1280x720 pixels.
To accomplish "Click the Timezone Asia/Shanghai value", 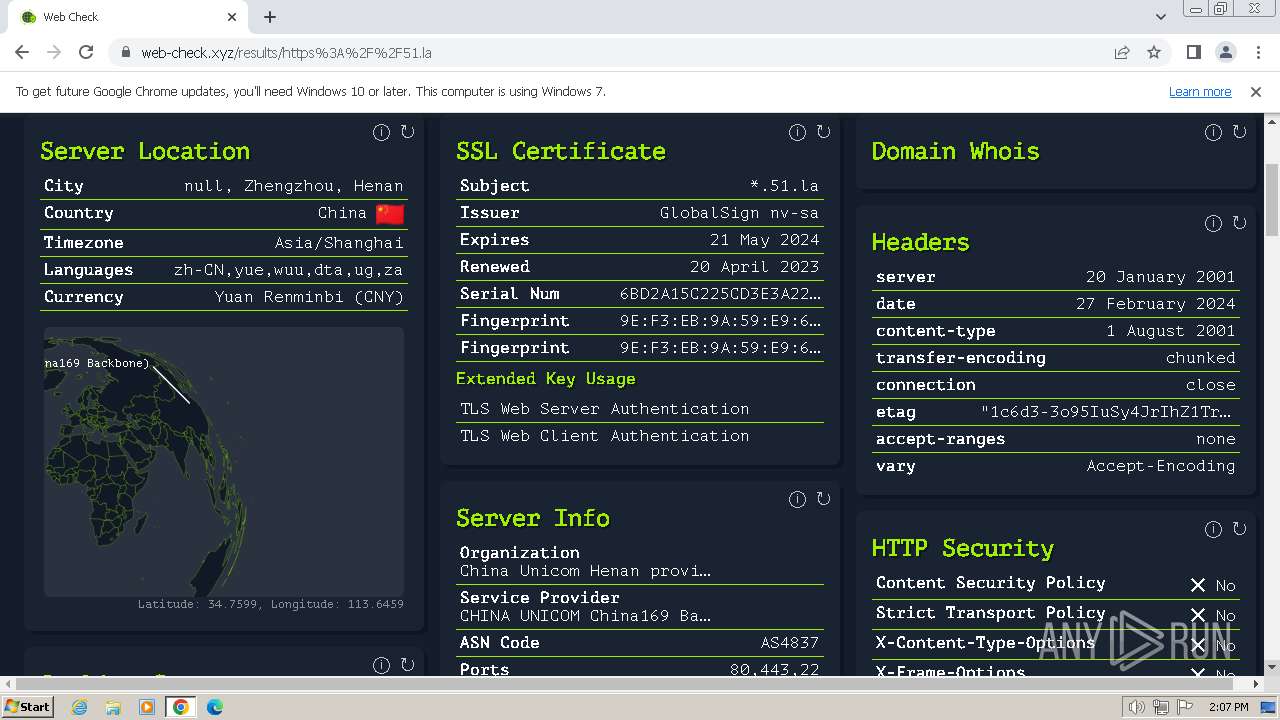I will pyautogui.click(x=339, y=243).
